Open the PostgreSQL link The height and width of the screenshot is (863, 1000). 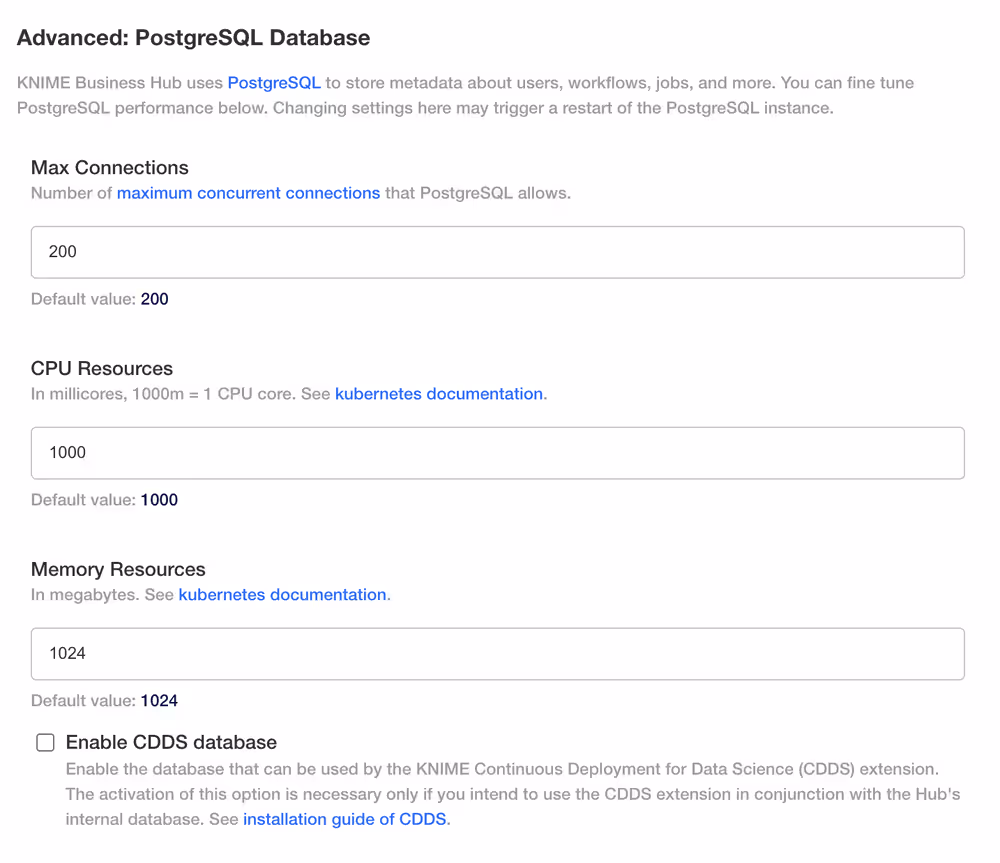point(274,83)
